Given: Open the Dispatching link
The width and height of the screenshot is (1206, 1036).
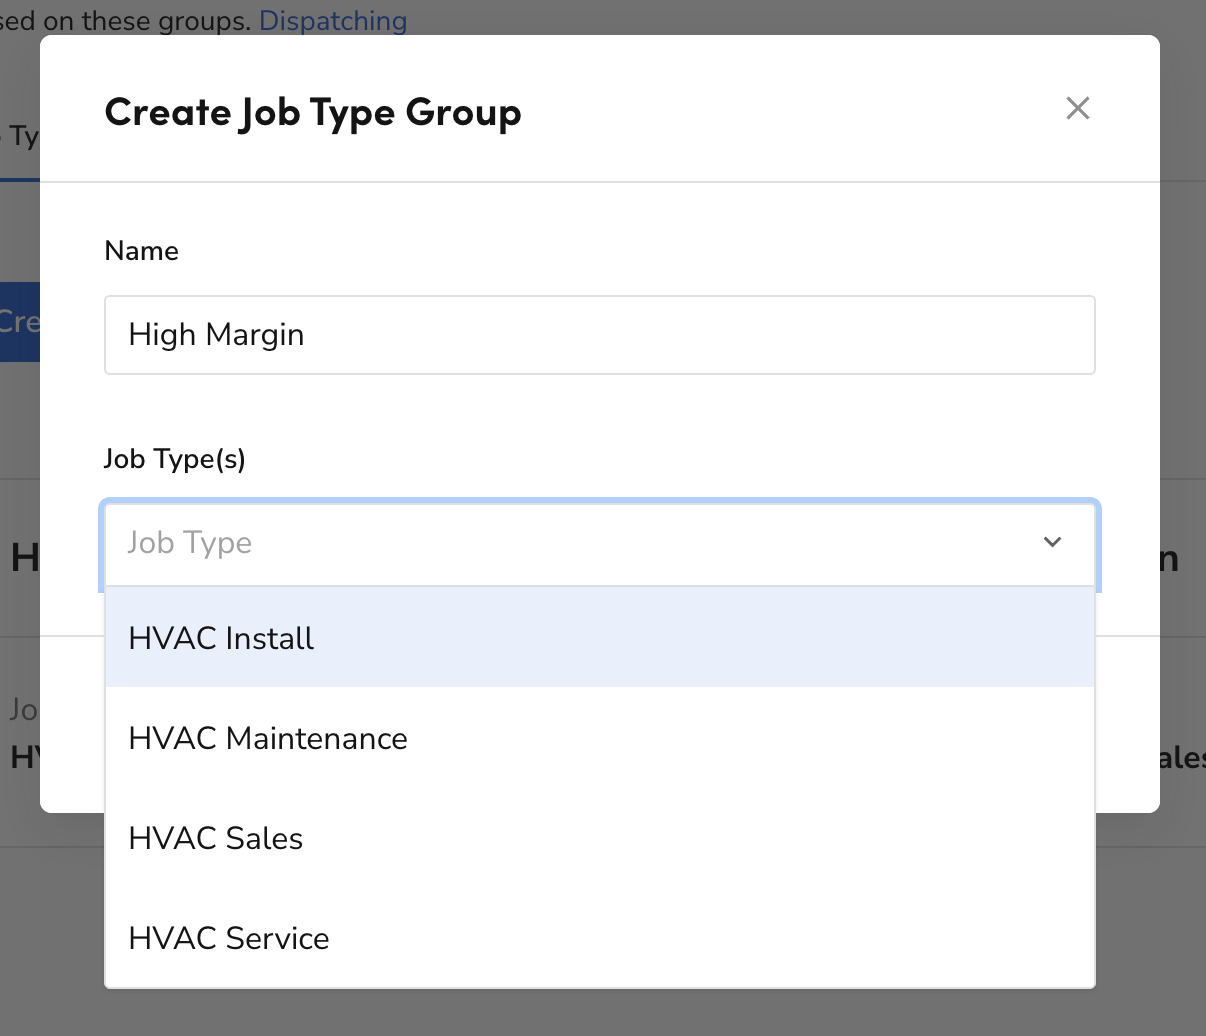Looking at the screenshot, I should pyautogui.click(x=333, y=20).
